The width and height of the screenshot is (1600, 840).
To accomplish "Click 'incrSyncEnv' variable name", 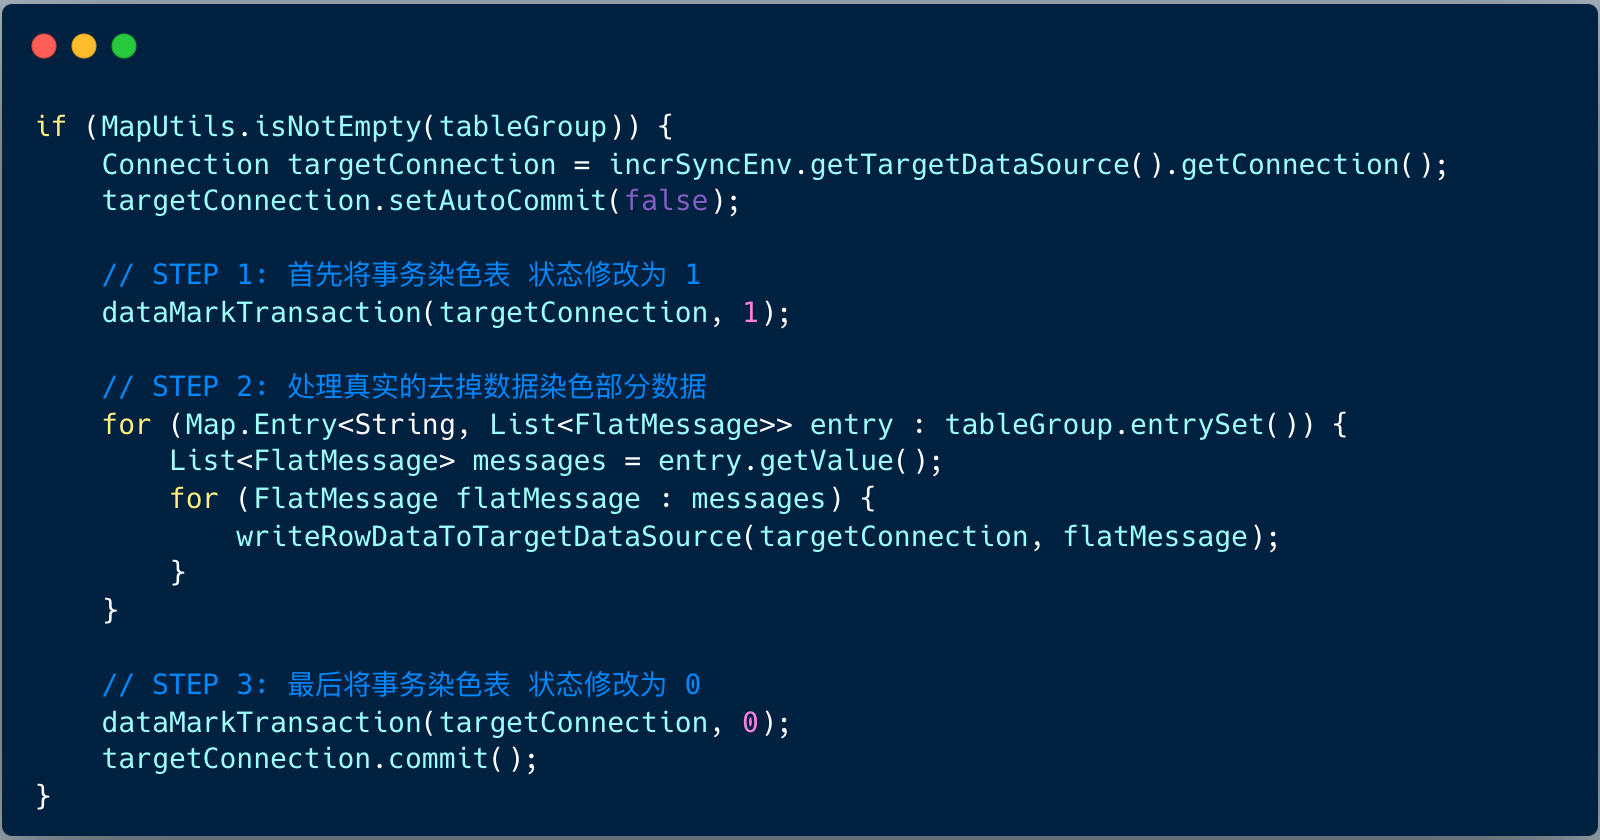I will point(700,165).
